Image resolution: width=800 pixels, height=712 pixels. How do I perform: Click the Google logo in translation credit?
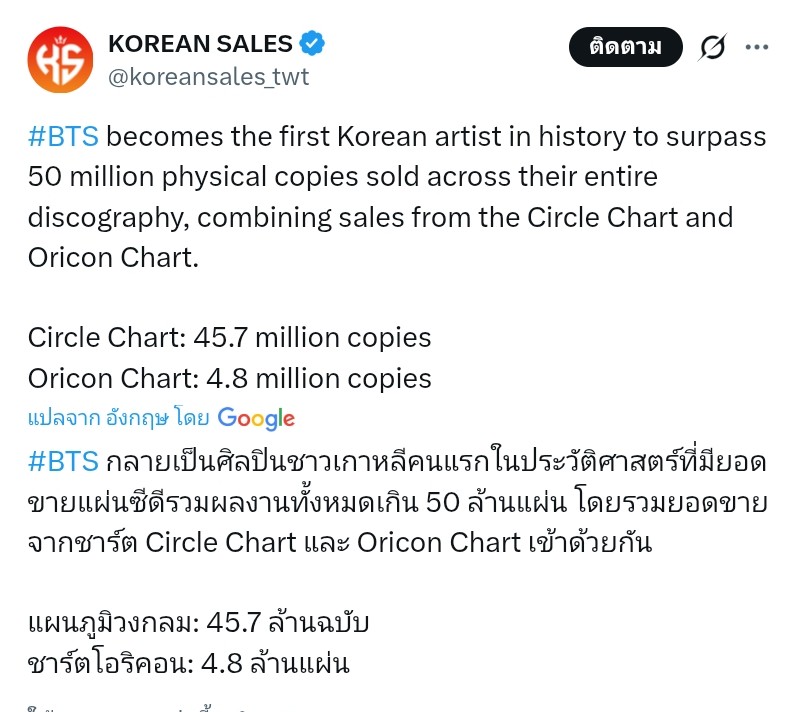point(256,418)
